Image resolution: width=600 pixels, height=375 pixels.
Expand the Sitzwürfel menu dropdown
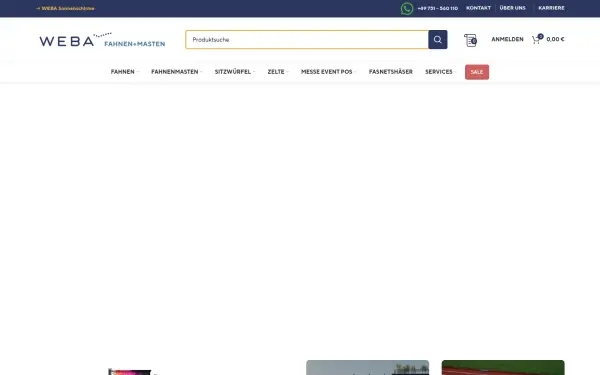coord(235,72)
